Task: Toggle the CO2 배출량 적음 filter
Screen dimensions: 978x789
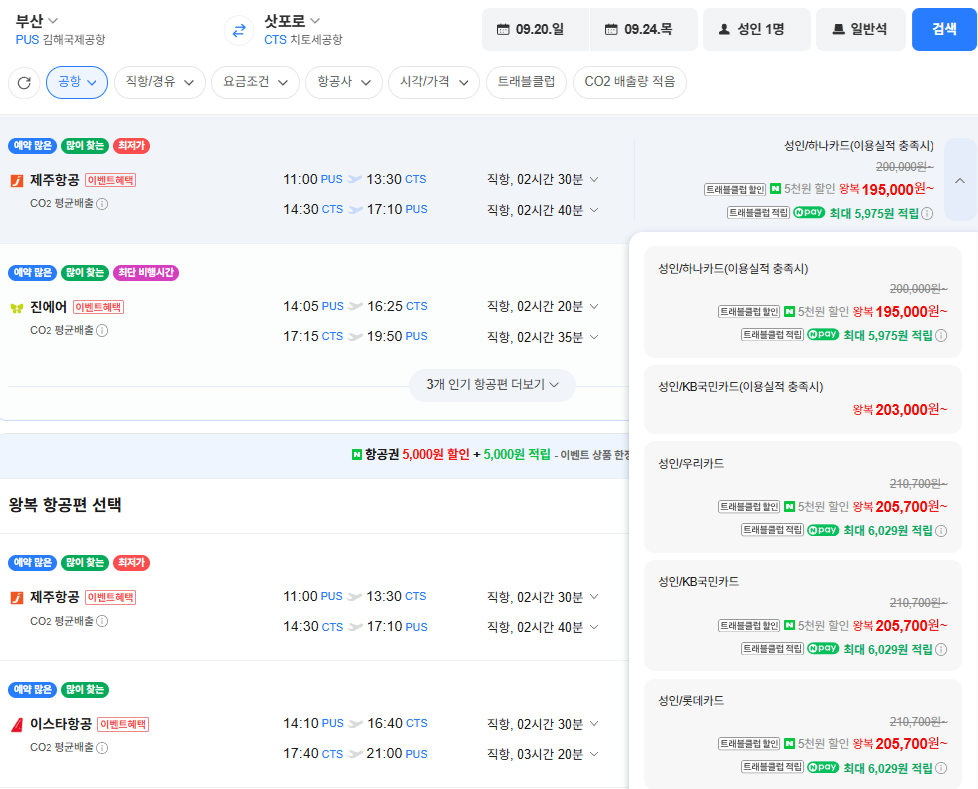Action: 629,82
